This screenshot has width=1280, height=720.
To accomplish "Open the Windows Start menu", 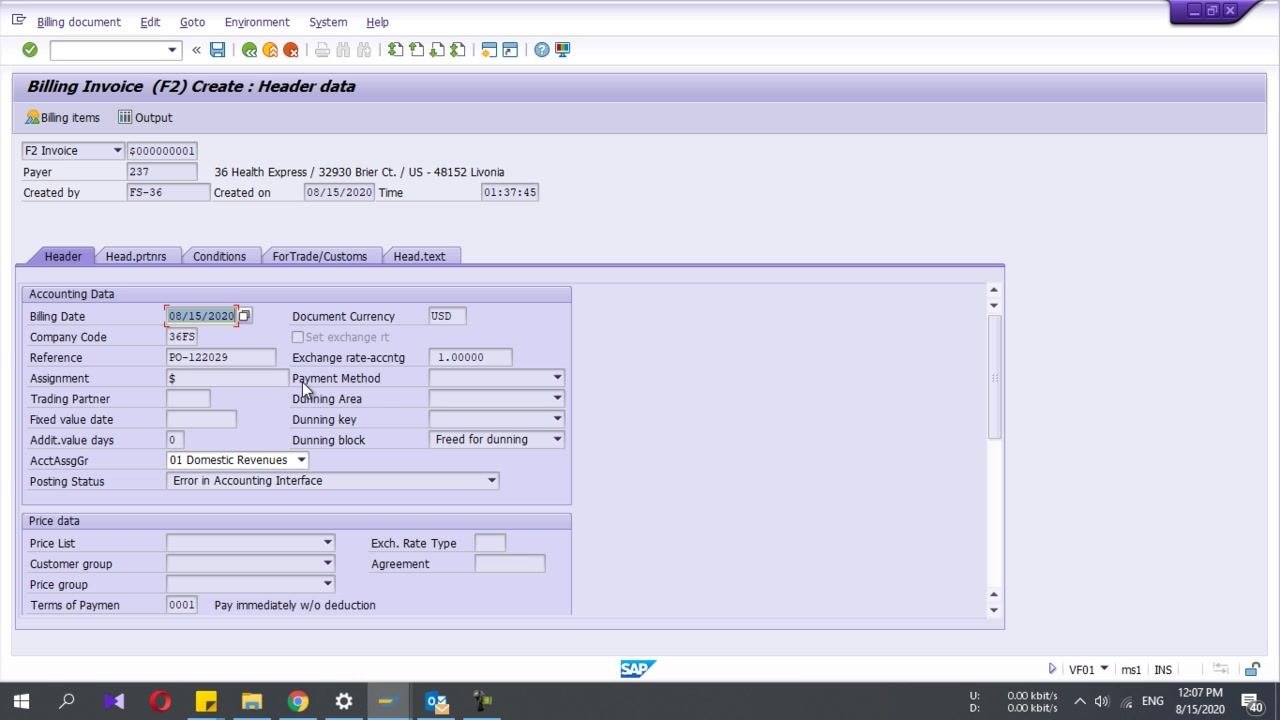I will (21, 701).
